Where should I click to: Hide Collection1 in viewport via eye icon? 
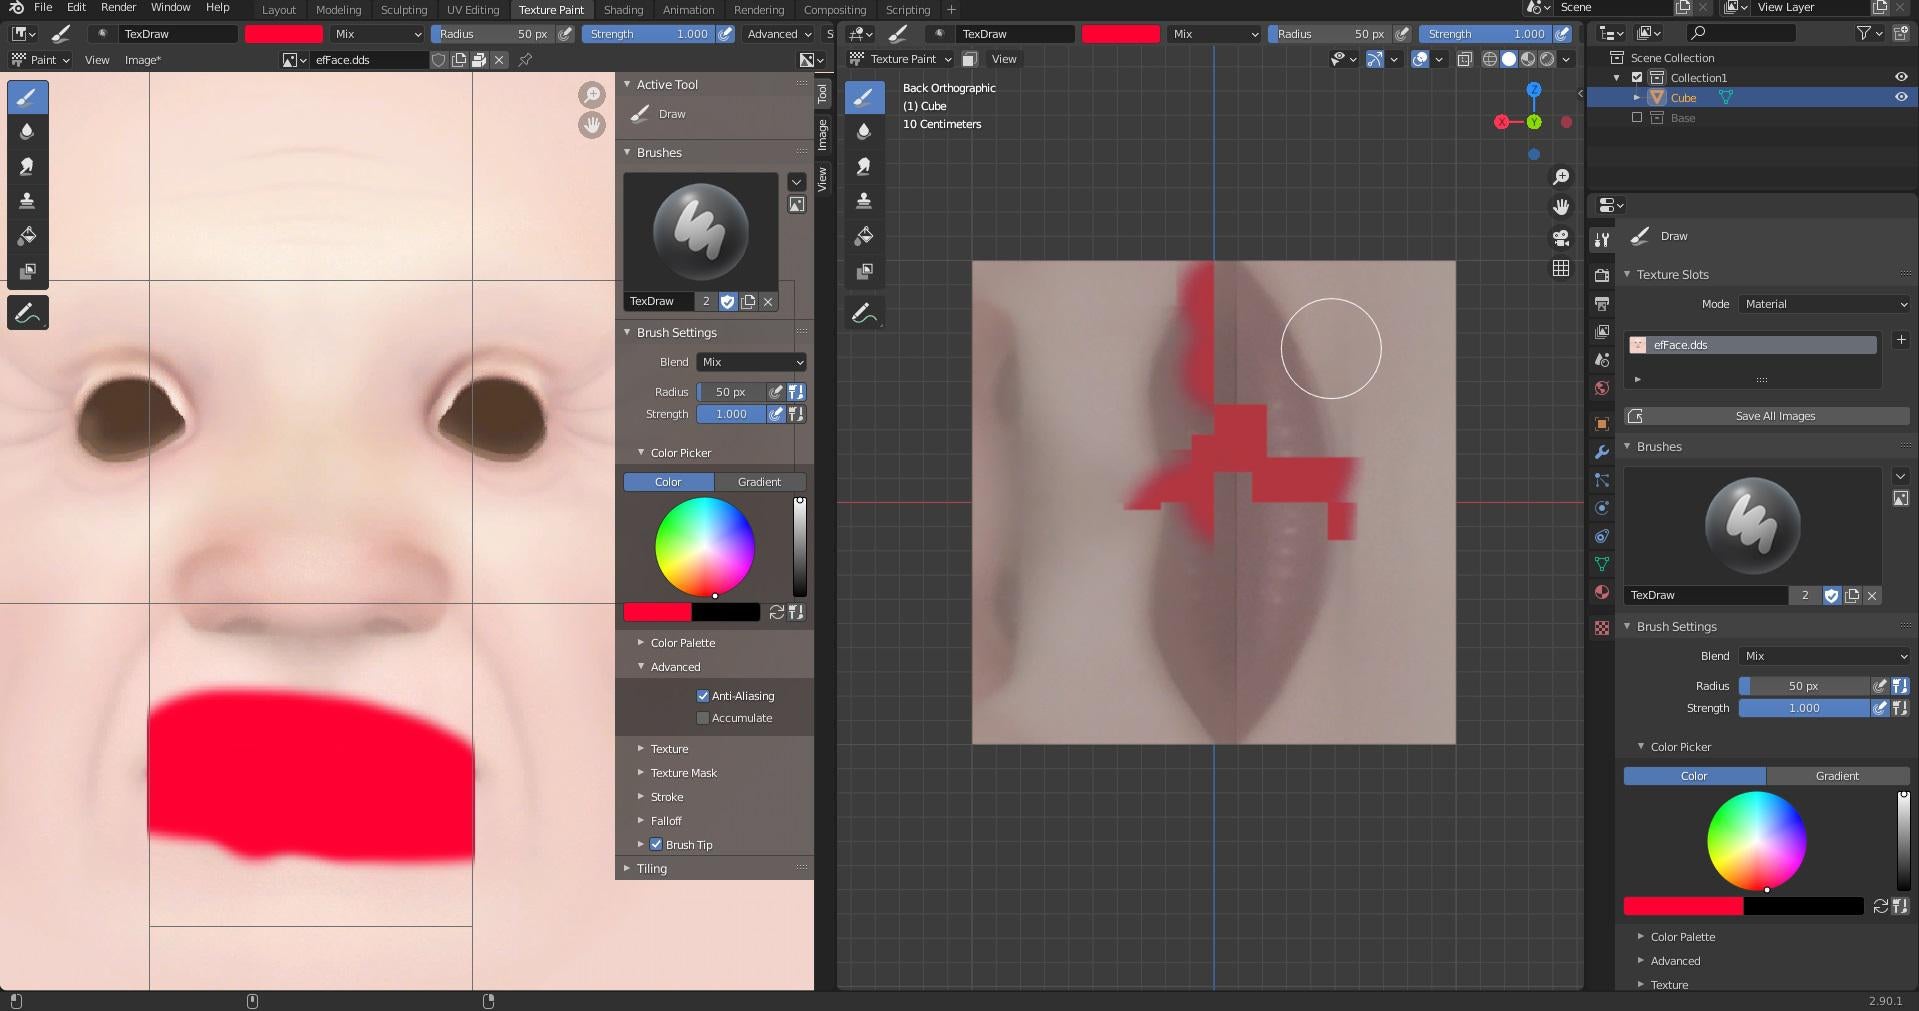(1901, 77)
